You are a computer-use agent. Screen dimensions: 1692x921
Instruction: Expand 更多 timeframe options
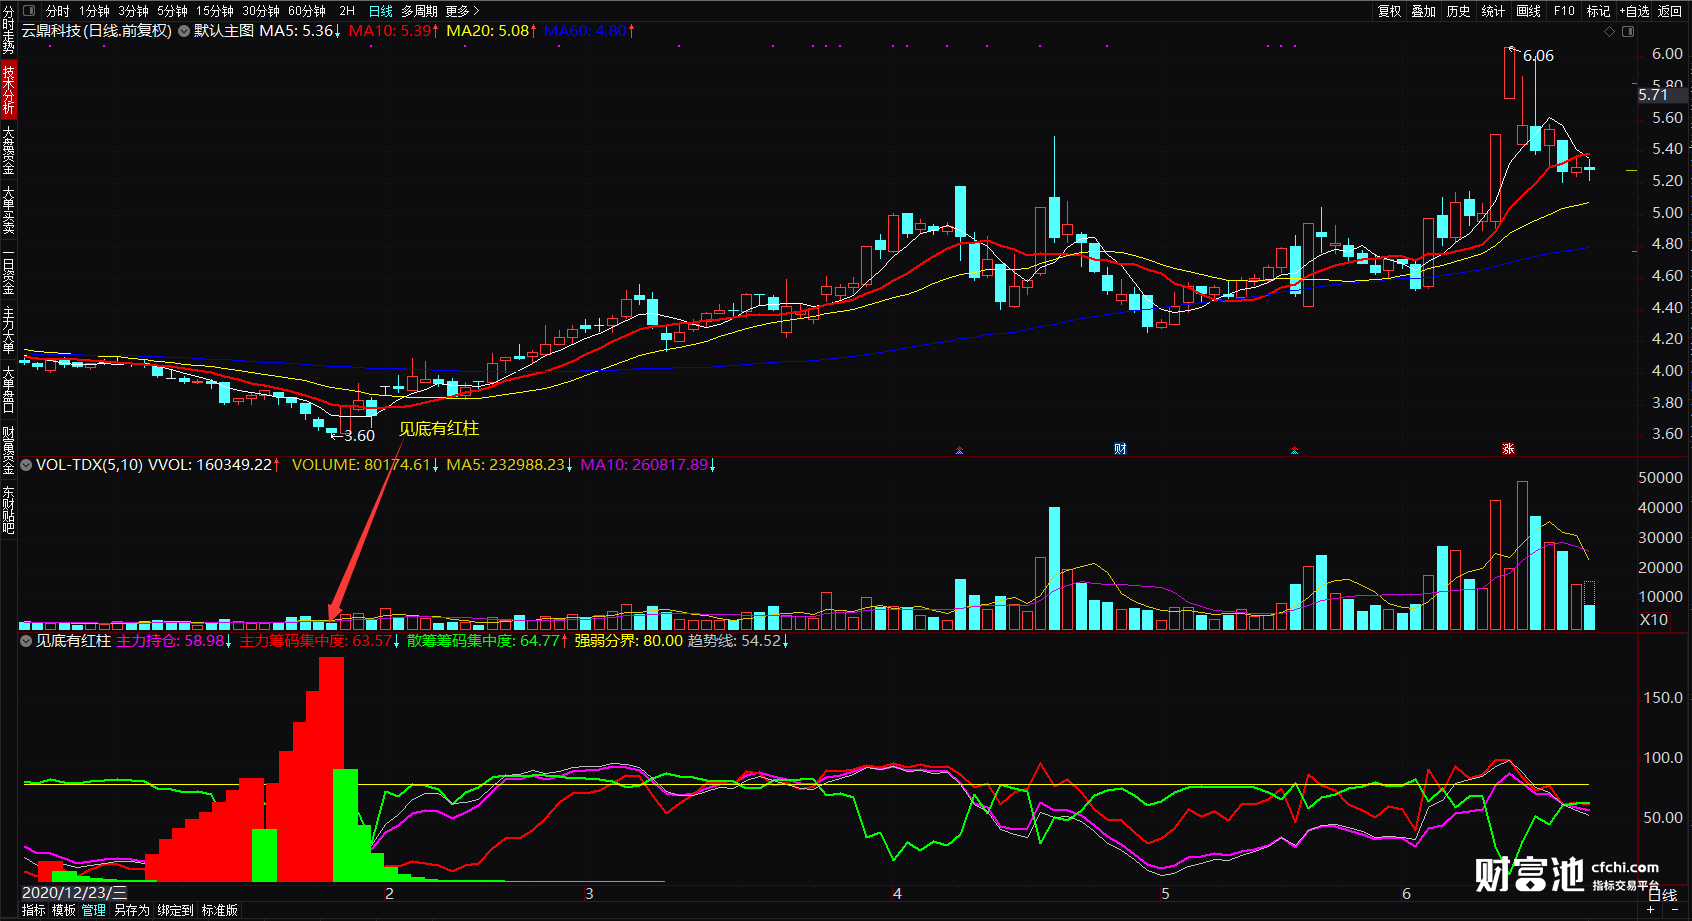(463, 11)
